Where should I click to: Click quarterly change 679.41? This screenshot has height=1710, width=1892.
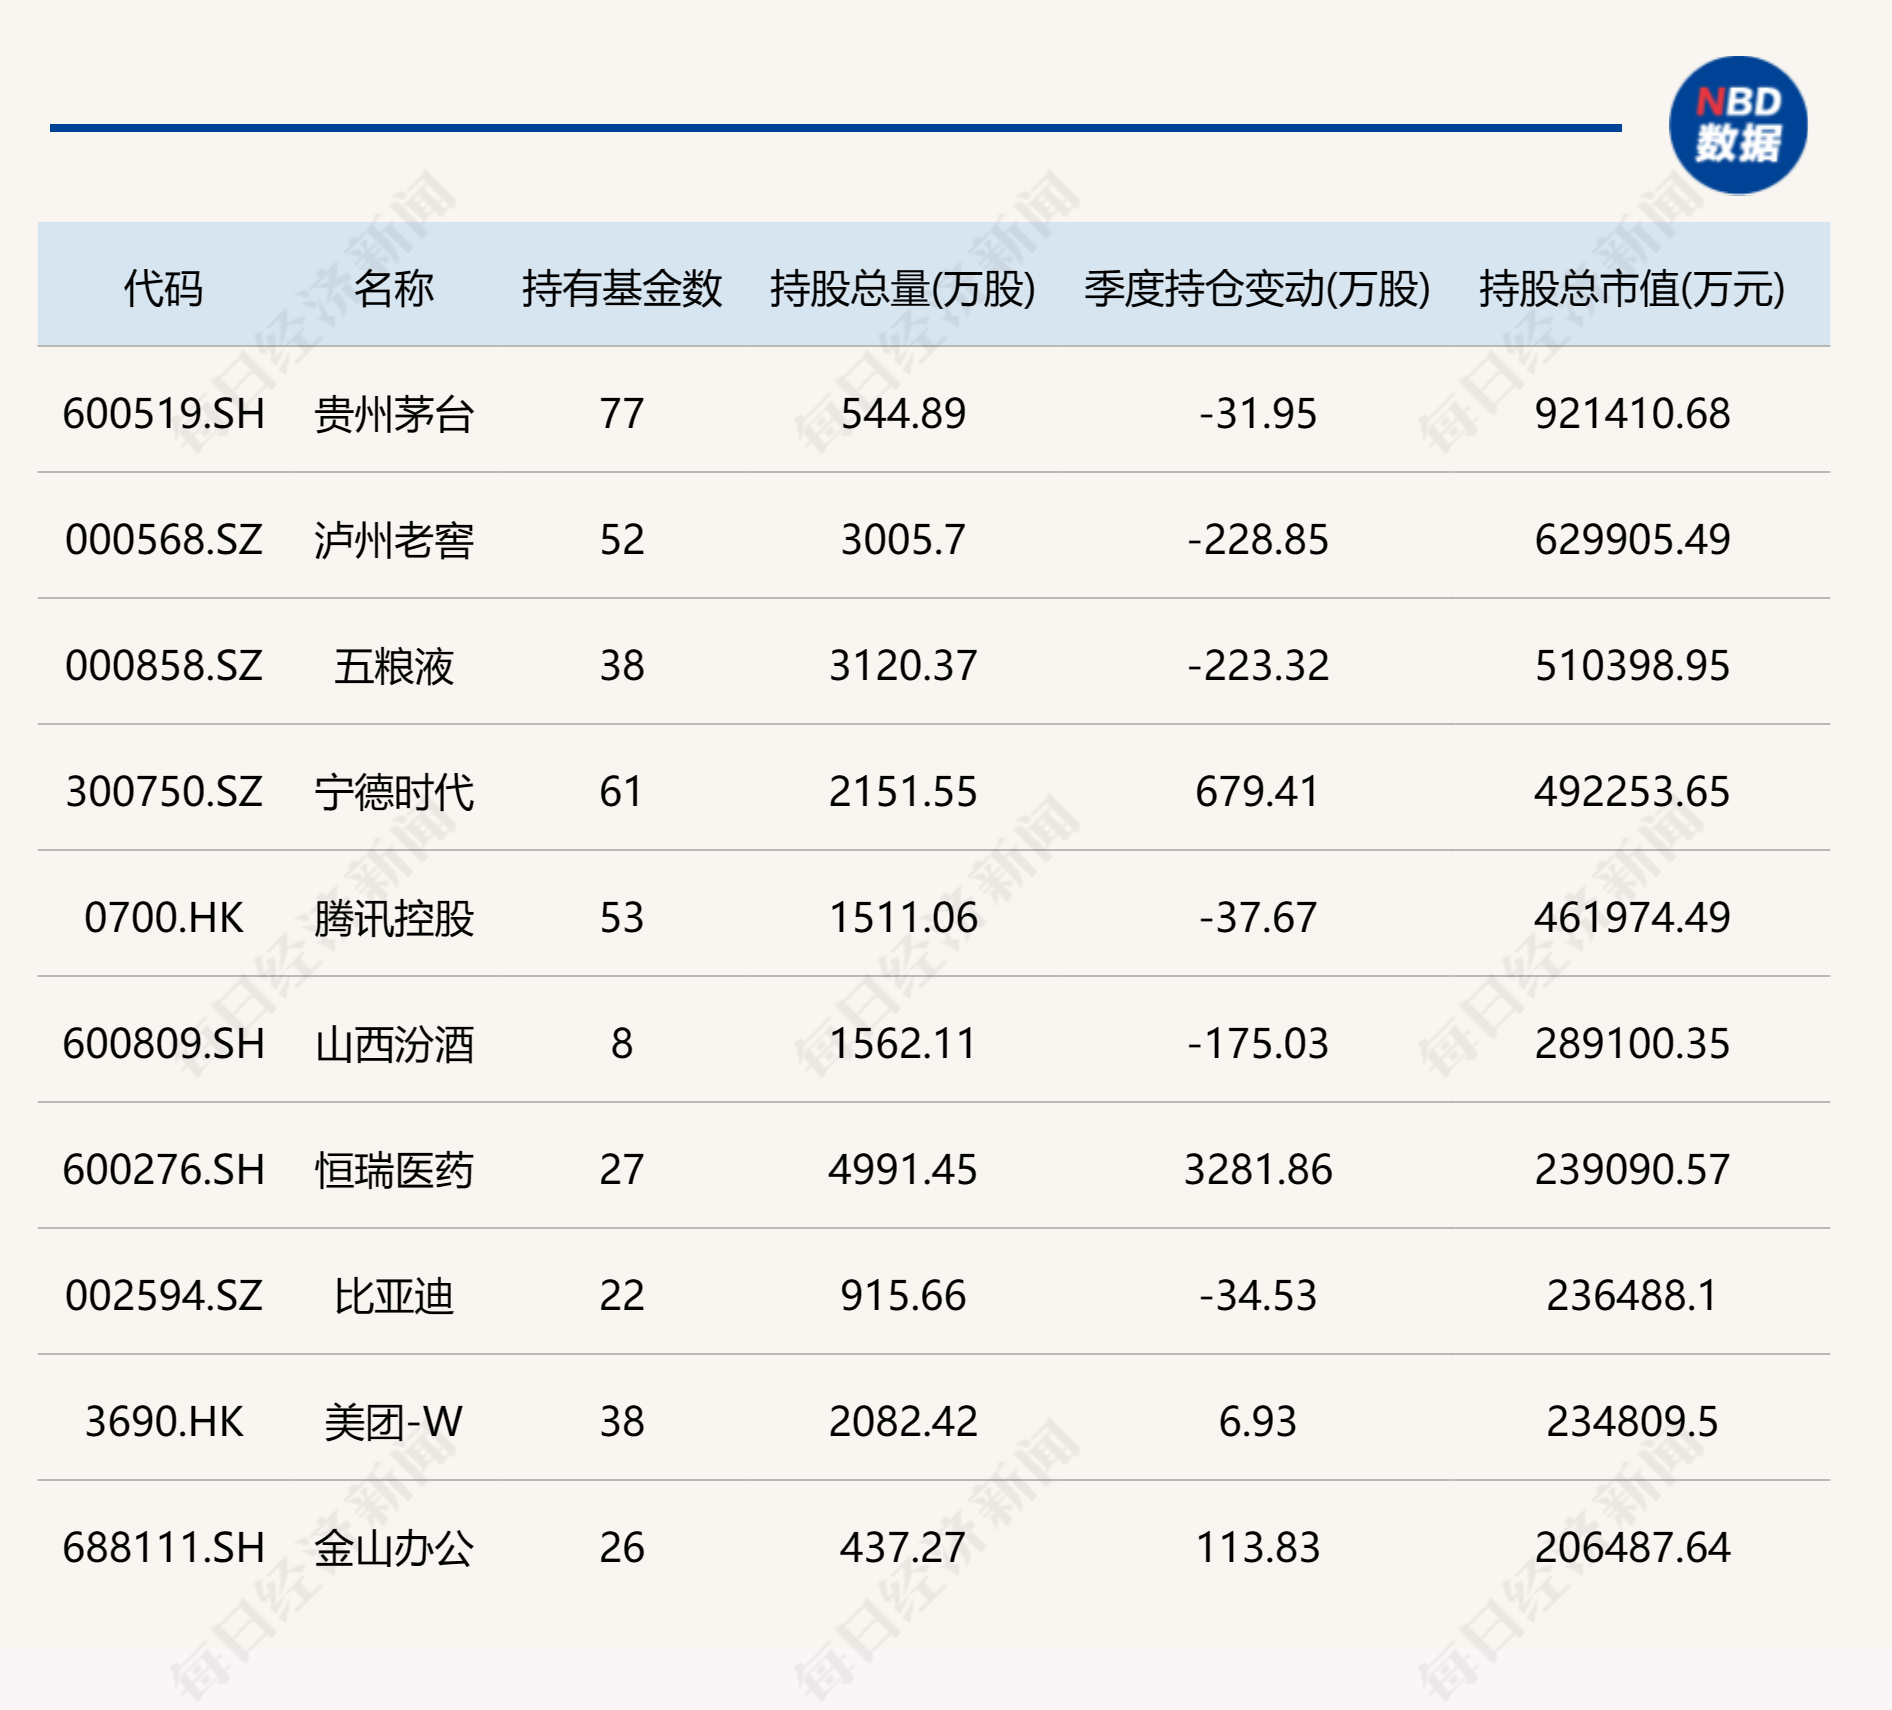click(x=1257, y=792)
